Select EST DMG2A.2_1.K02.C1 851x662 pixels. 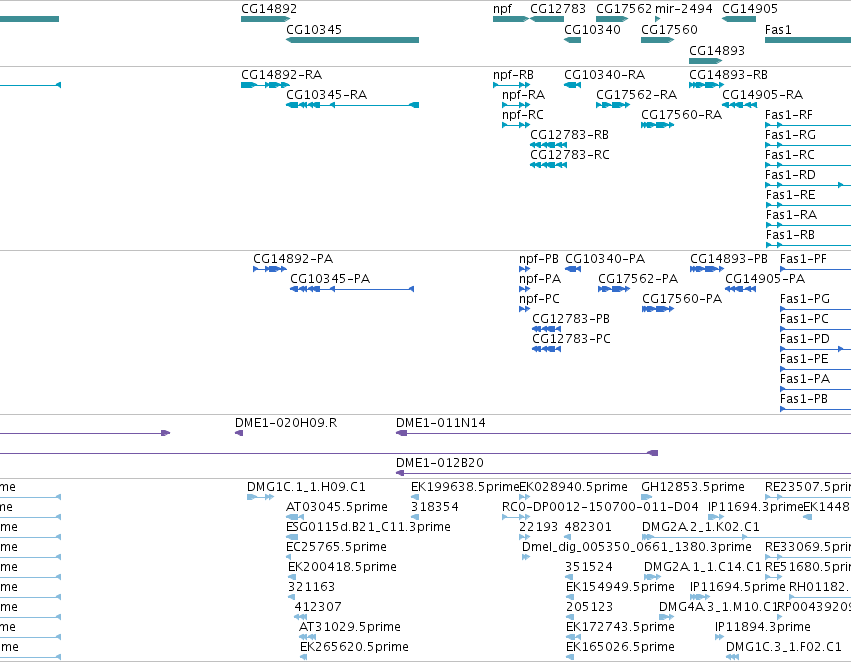[x=701, y=527]
